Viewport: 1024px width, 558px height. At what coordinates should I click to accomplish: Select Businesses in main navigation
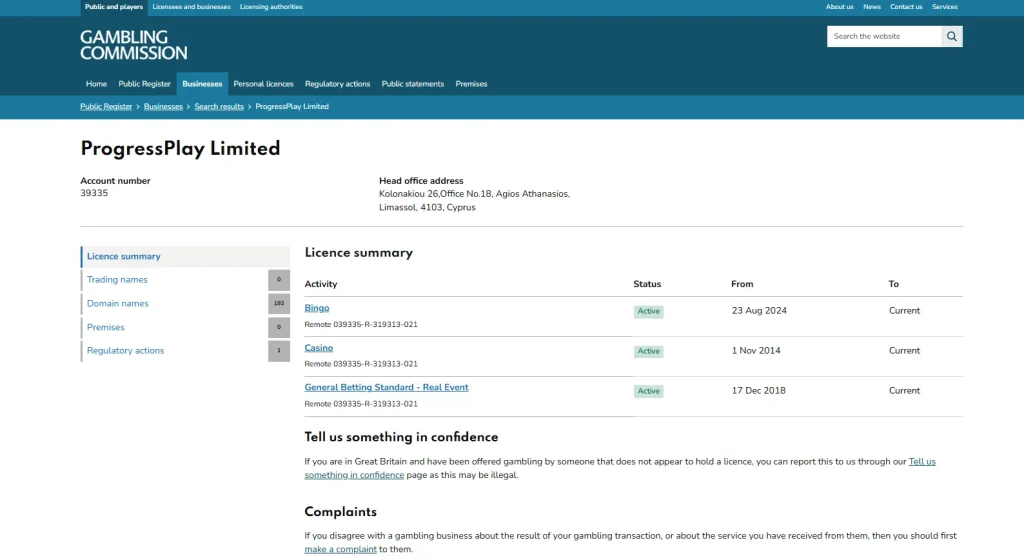pyautogui.click(x=202, y=84)
